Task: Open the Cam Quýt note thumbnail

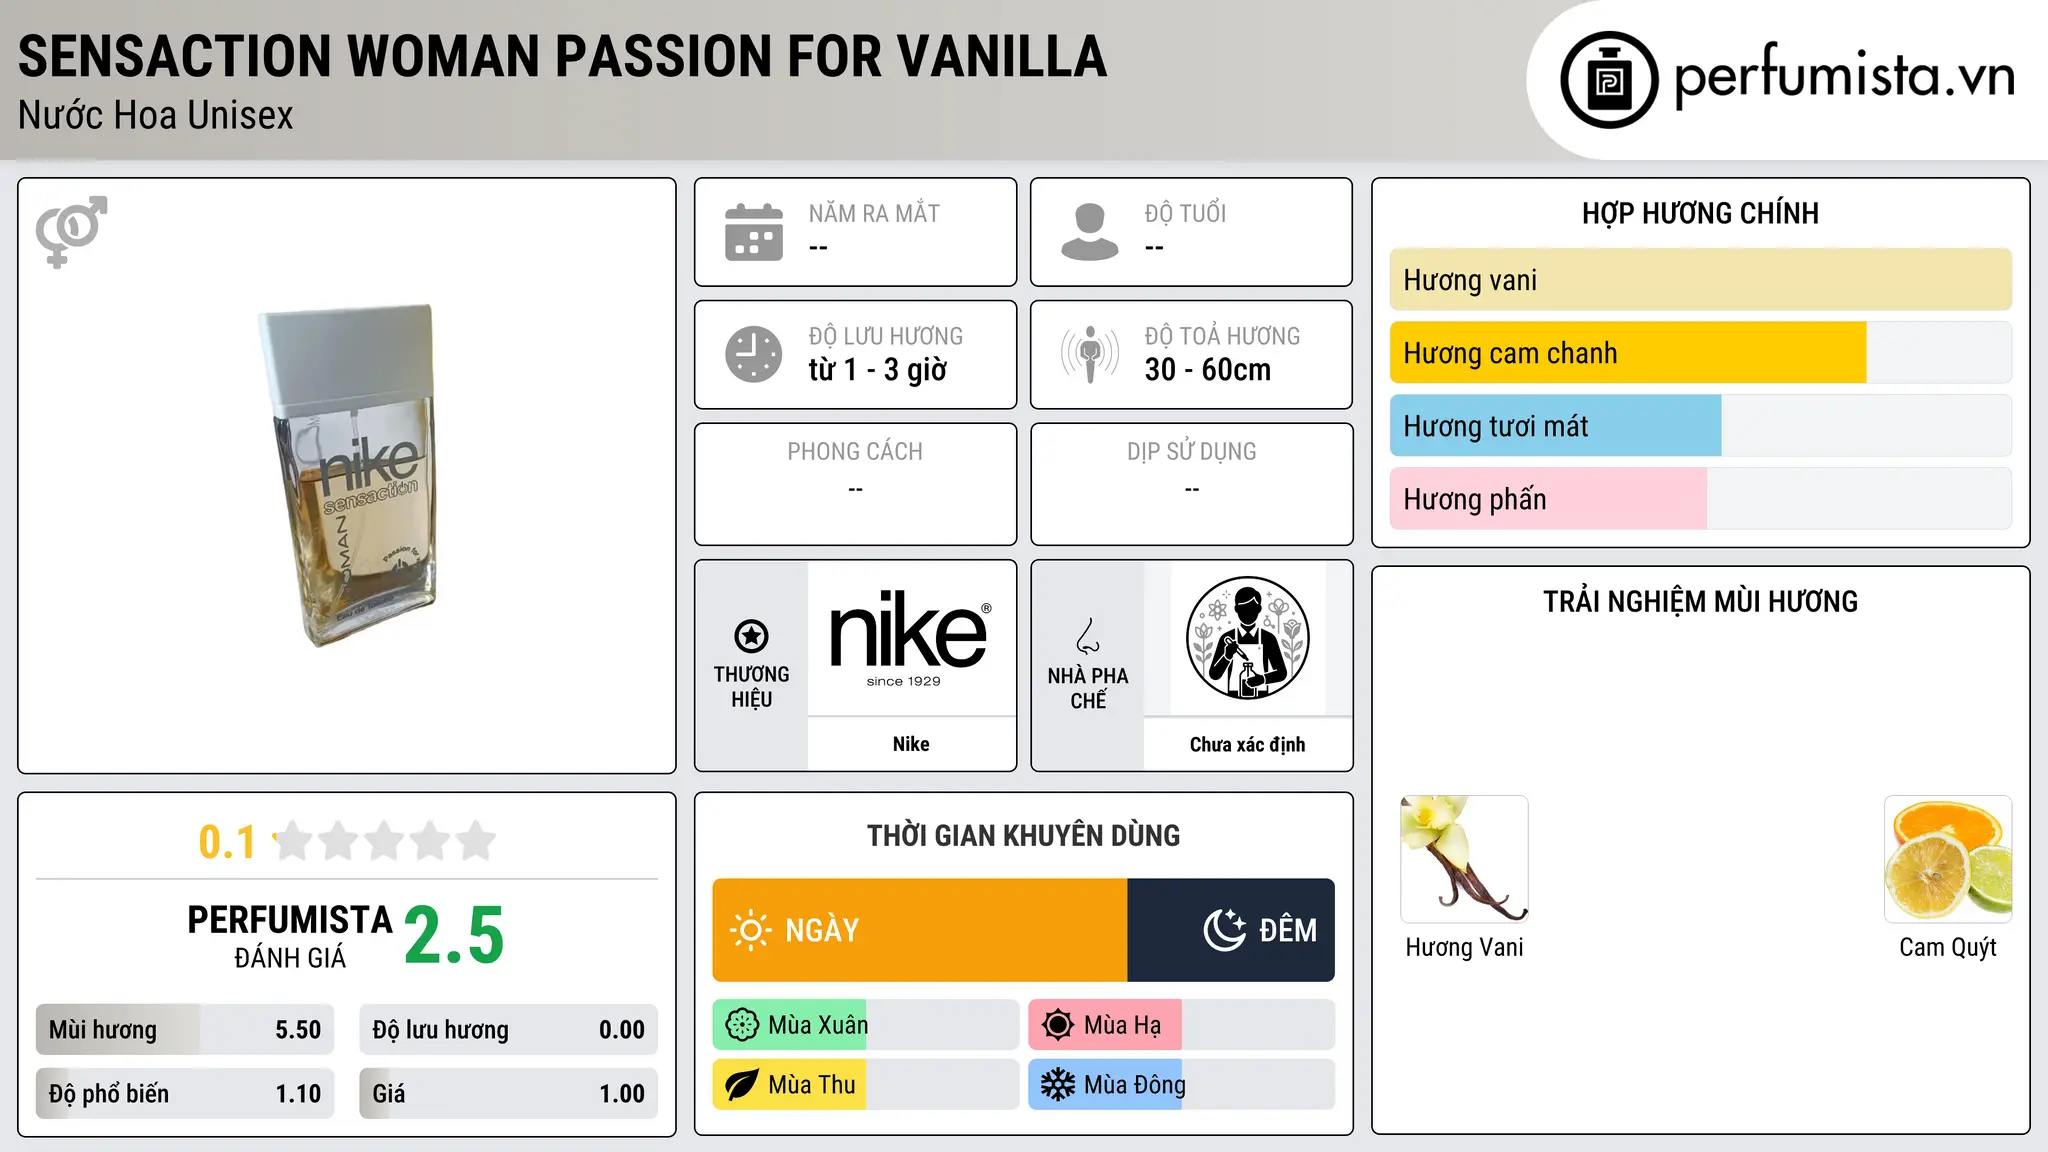Action: 1947,859
